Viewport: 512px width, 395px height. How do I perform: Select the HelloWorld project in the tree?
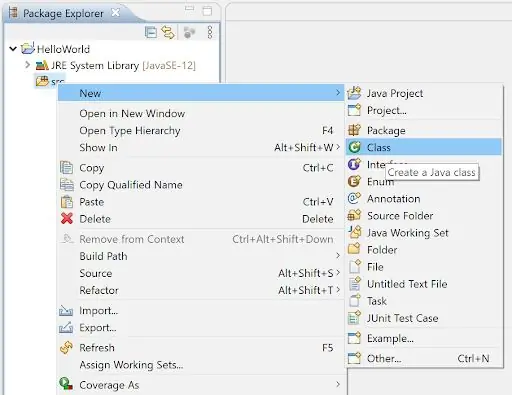(63, 49)
